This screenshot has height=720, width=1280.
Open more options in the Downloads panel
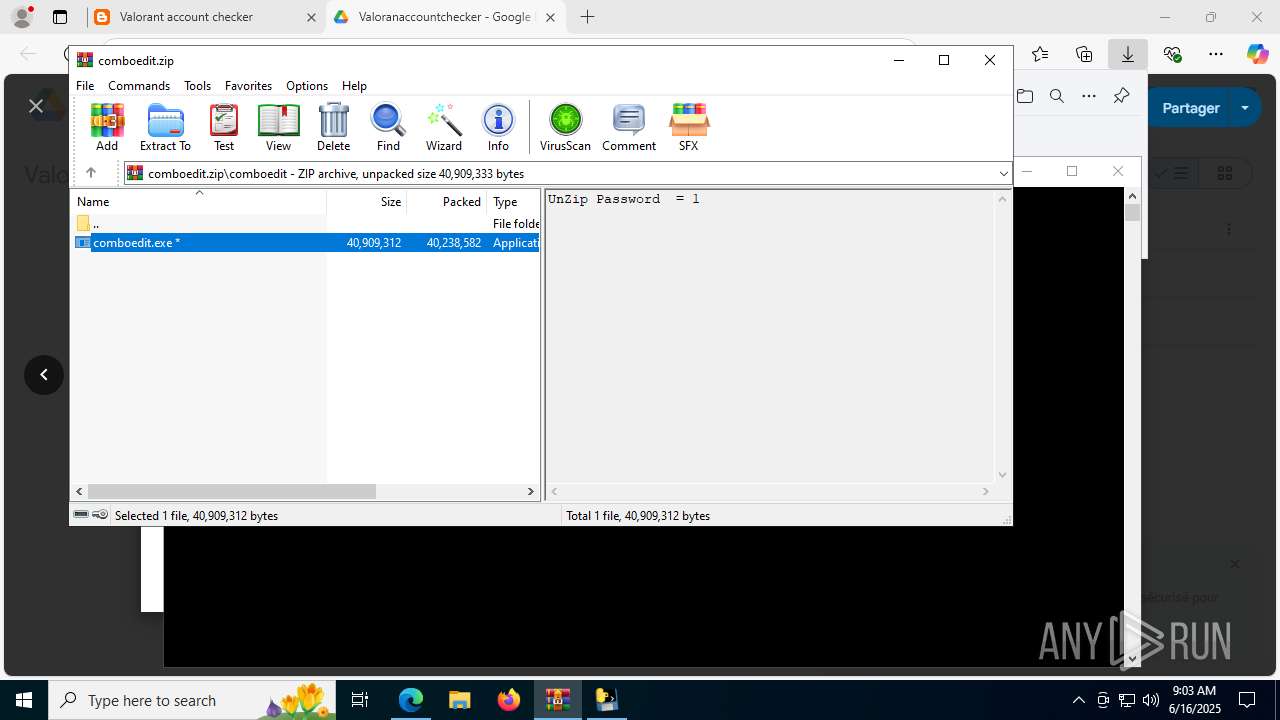[x=1089, y=96]
